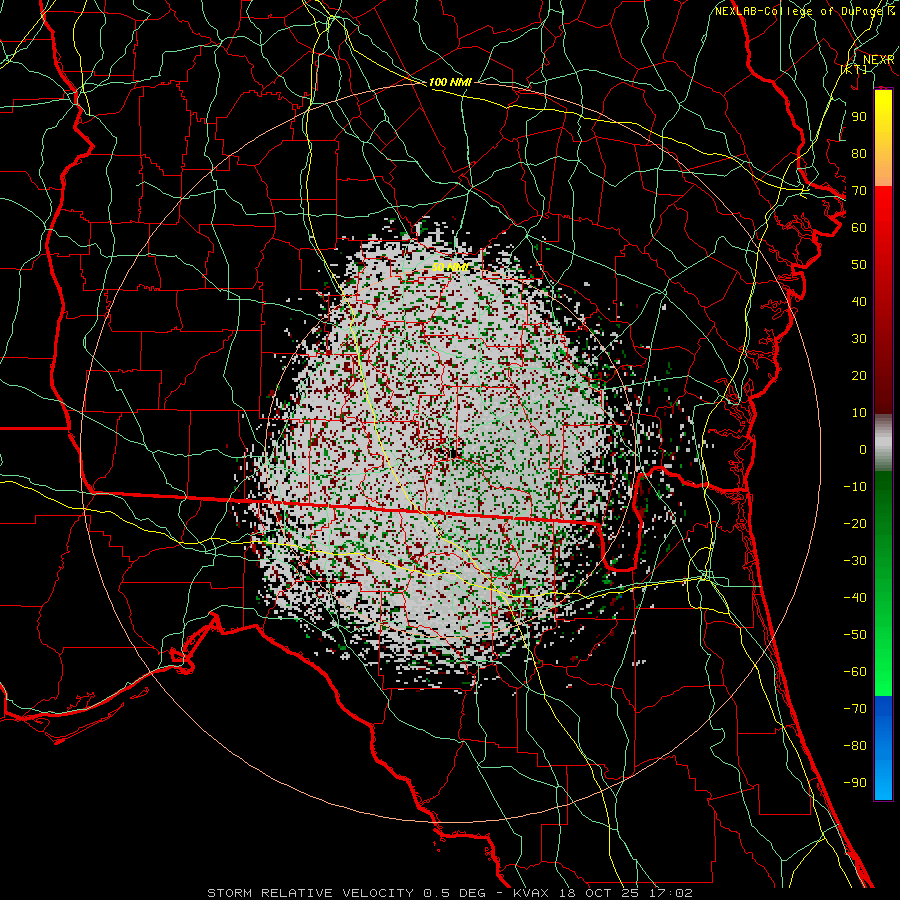Select the 10 value on the velocity scale
The image size is (900, 900).
click(859, 413)
